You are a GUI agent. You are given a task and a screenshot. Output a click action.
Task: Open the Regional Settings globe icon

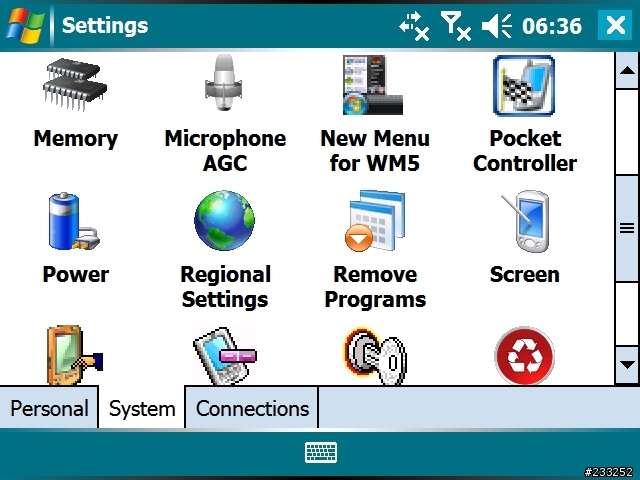pyautogui.click(x=224, y=220)
